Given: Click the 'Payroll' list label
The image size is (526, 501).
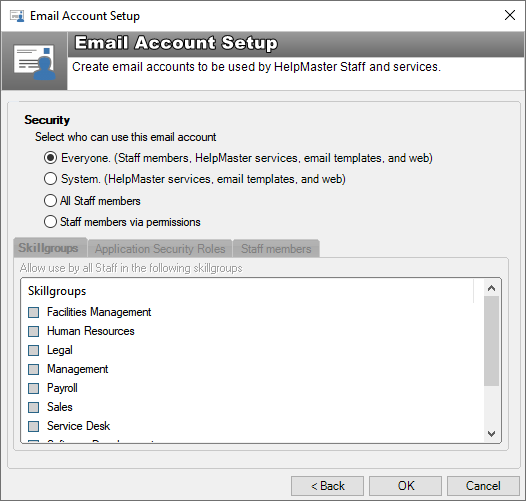Looking at the screenshot, I should click(62, 388).
